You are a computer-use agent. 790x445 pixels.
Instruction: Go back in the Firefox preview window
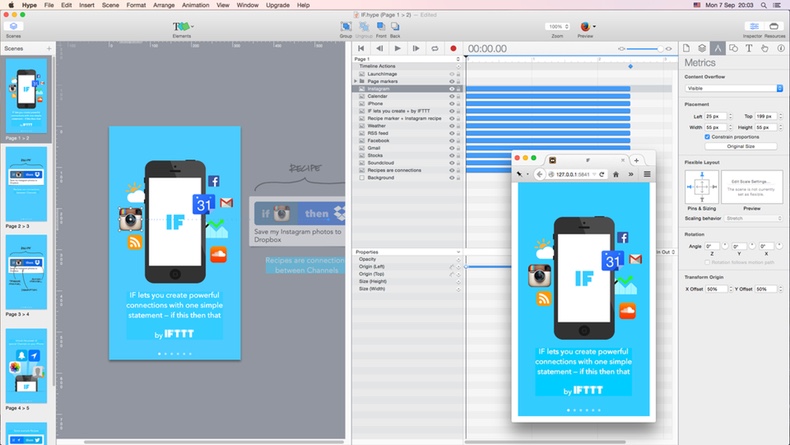[540, 174]
